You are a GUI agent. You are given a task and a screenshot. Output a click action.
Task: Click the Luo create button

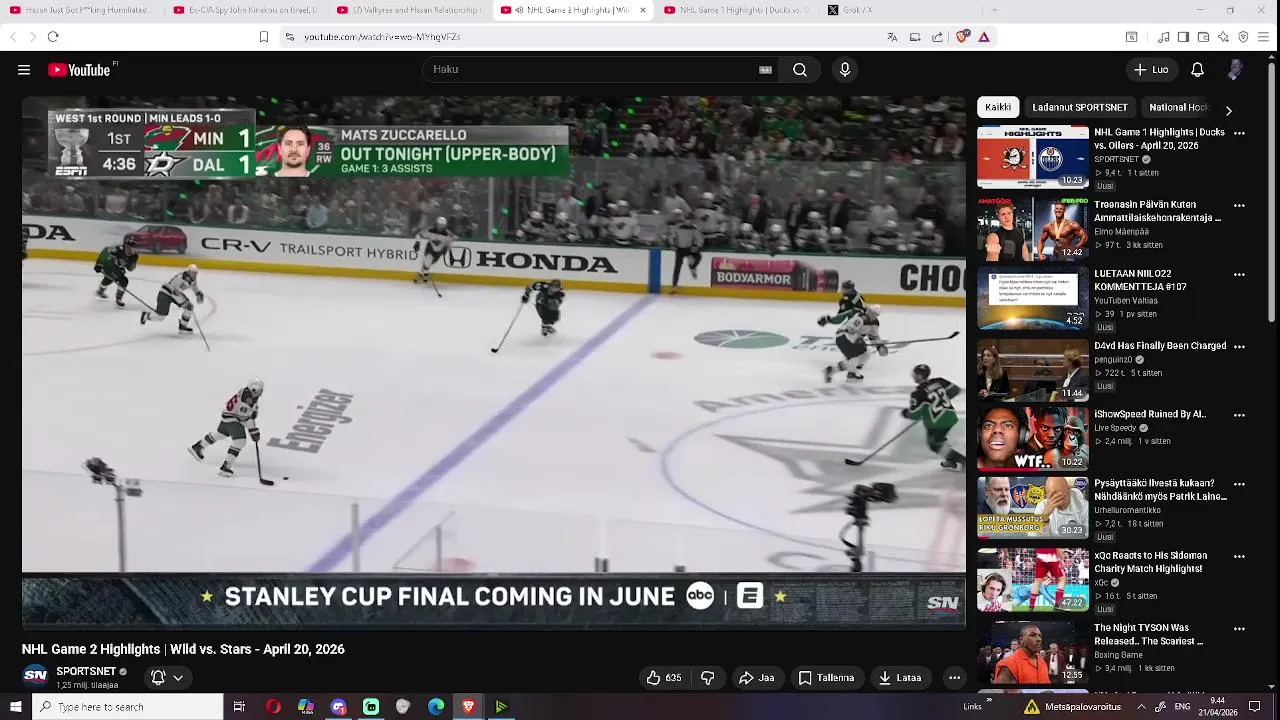click(x=1150, y=70)
